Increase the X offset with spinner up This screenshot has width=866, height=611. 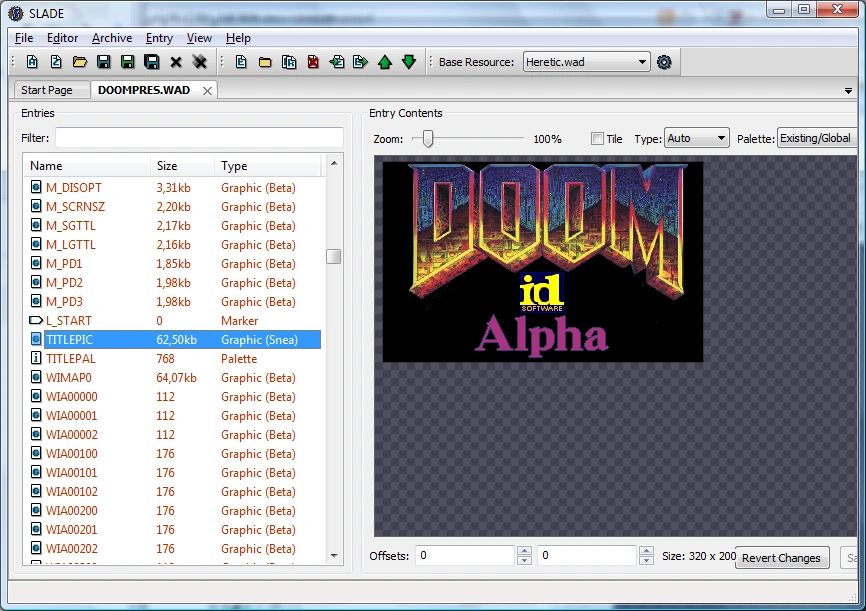pyautogui.click(x=524, y=550)
